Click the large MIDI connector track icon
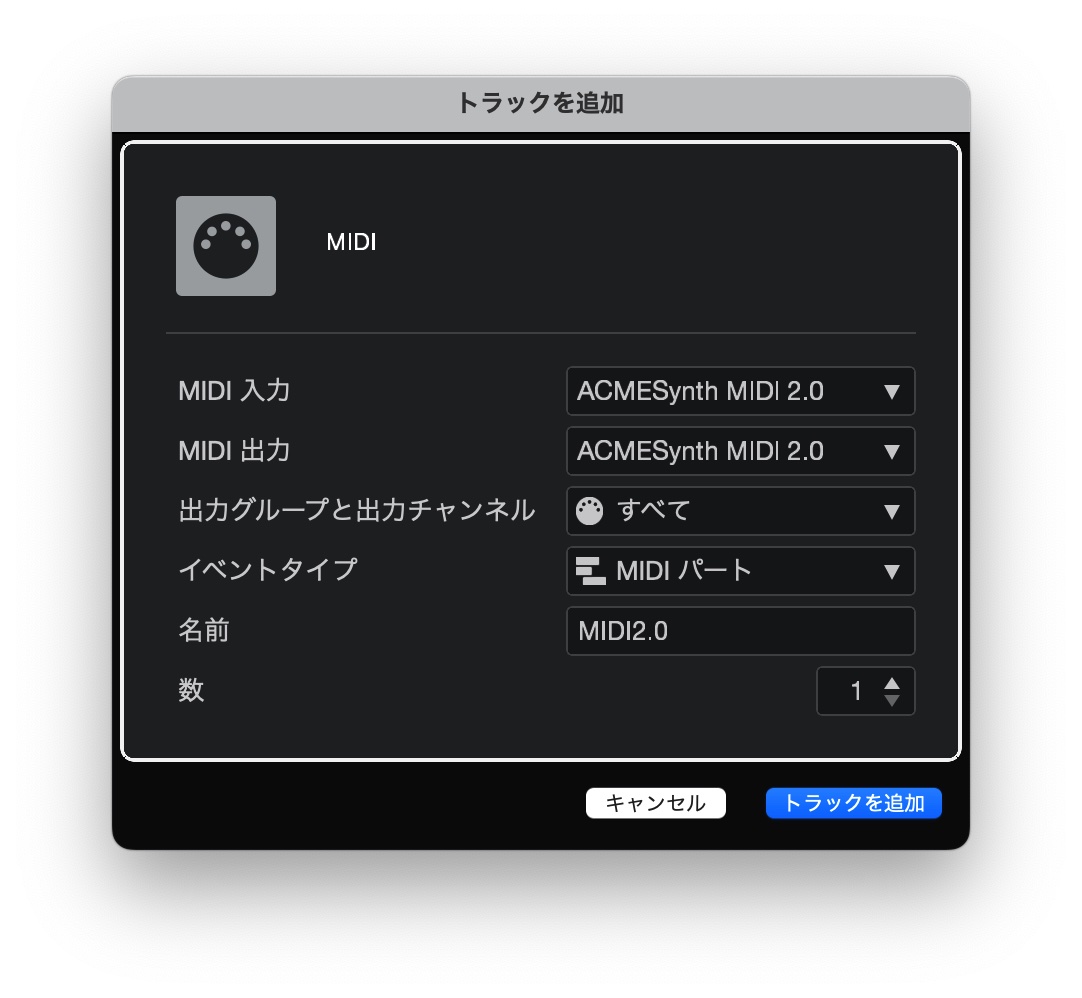1082x998 pixels. (x=226, y=246)
